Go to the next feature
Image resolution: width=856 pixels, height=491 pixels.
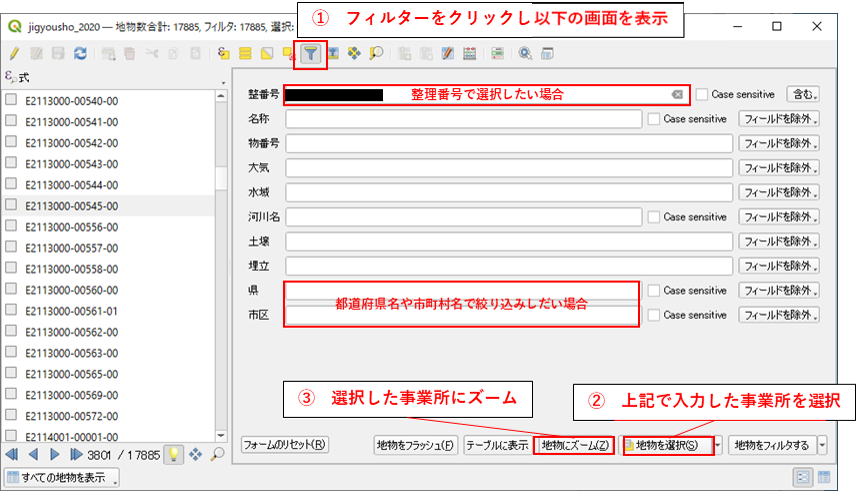tap(54, 454)
